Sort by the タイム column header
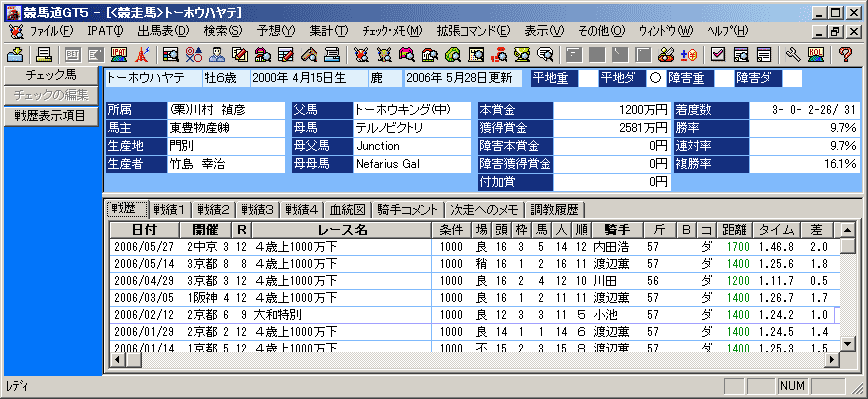The image size is (868, 399). point(778,230)
